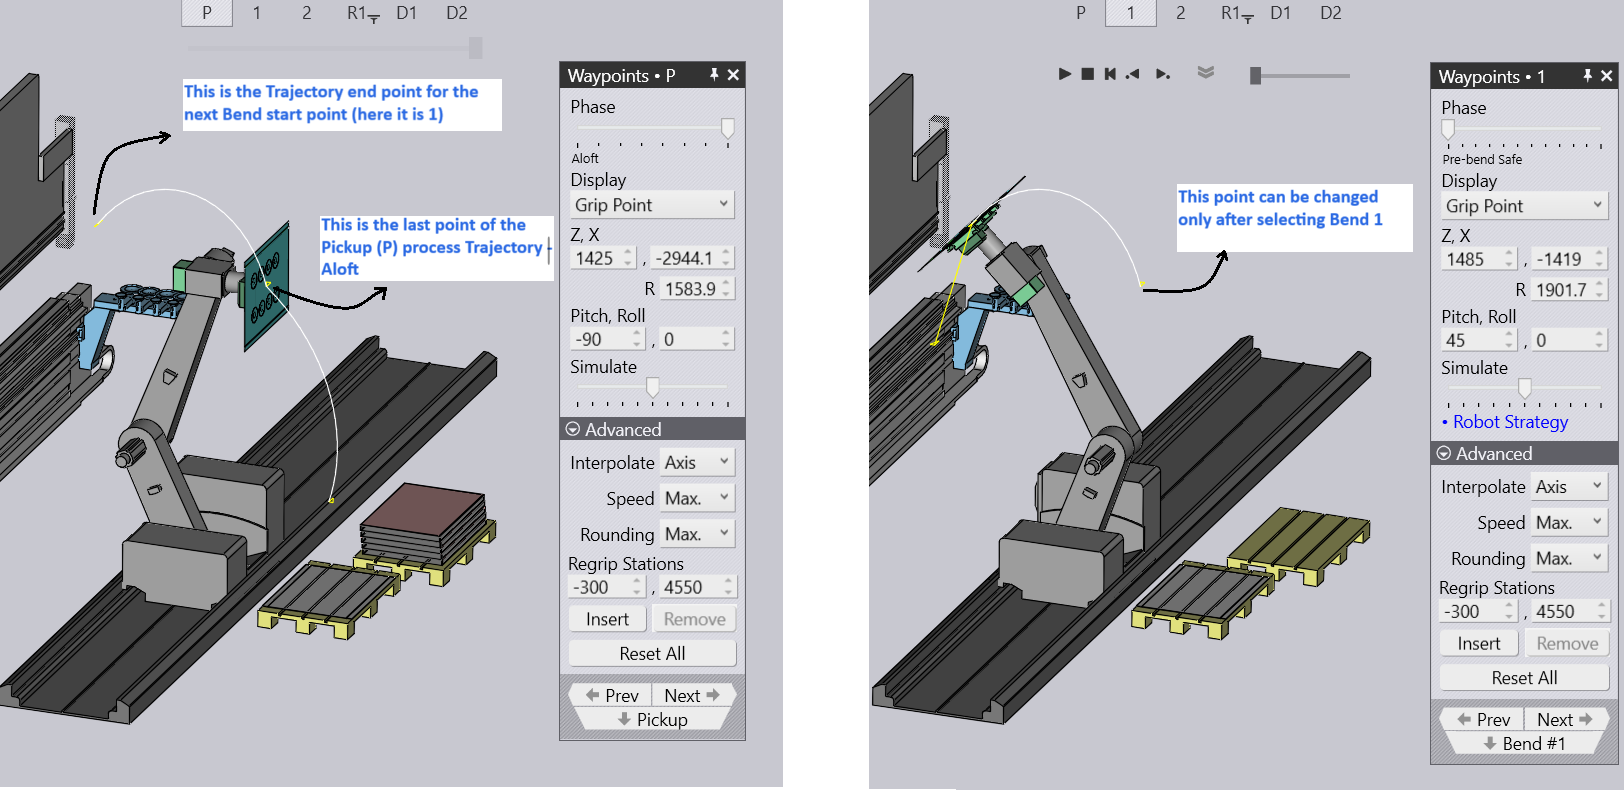Viewport: 1624px width, 790px height.
Task: Click R field showing 1583.9
Action: [697, 289]
